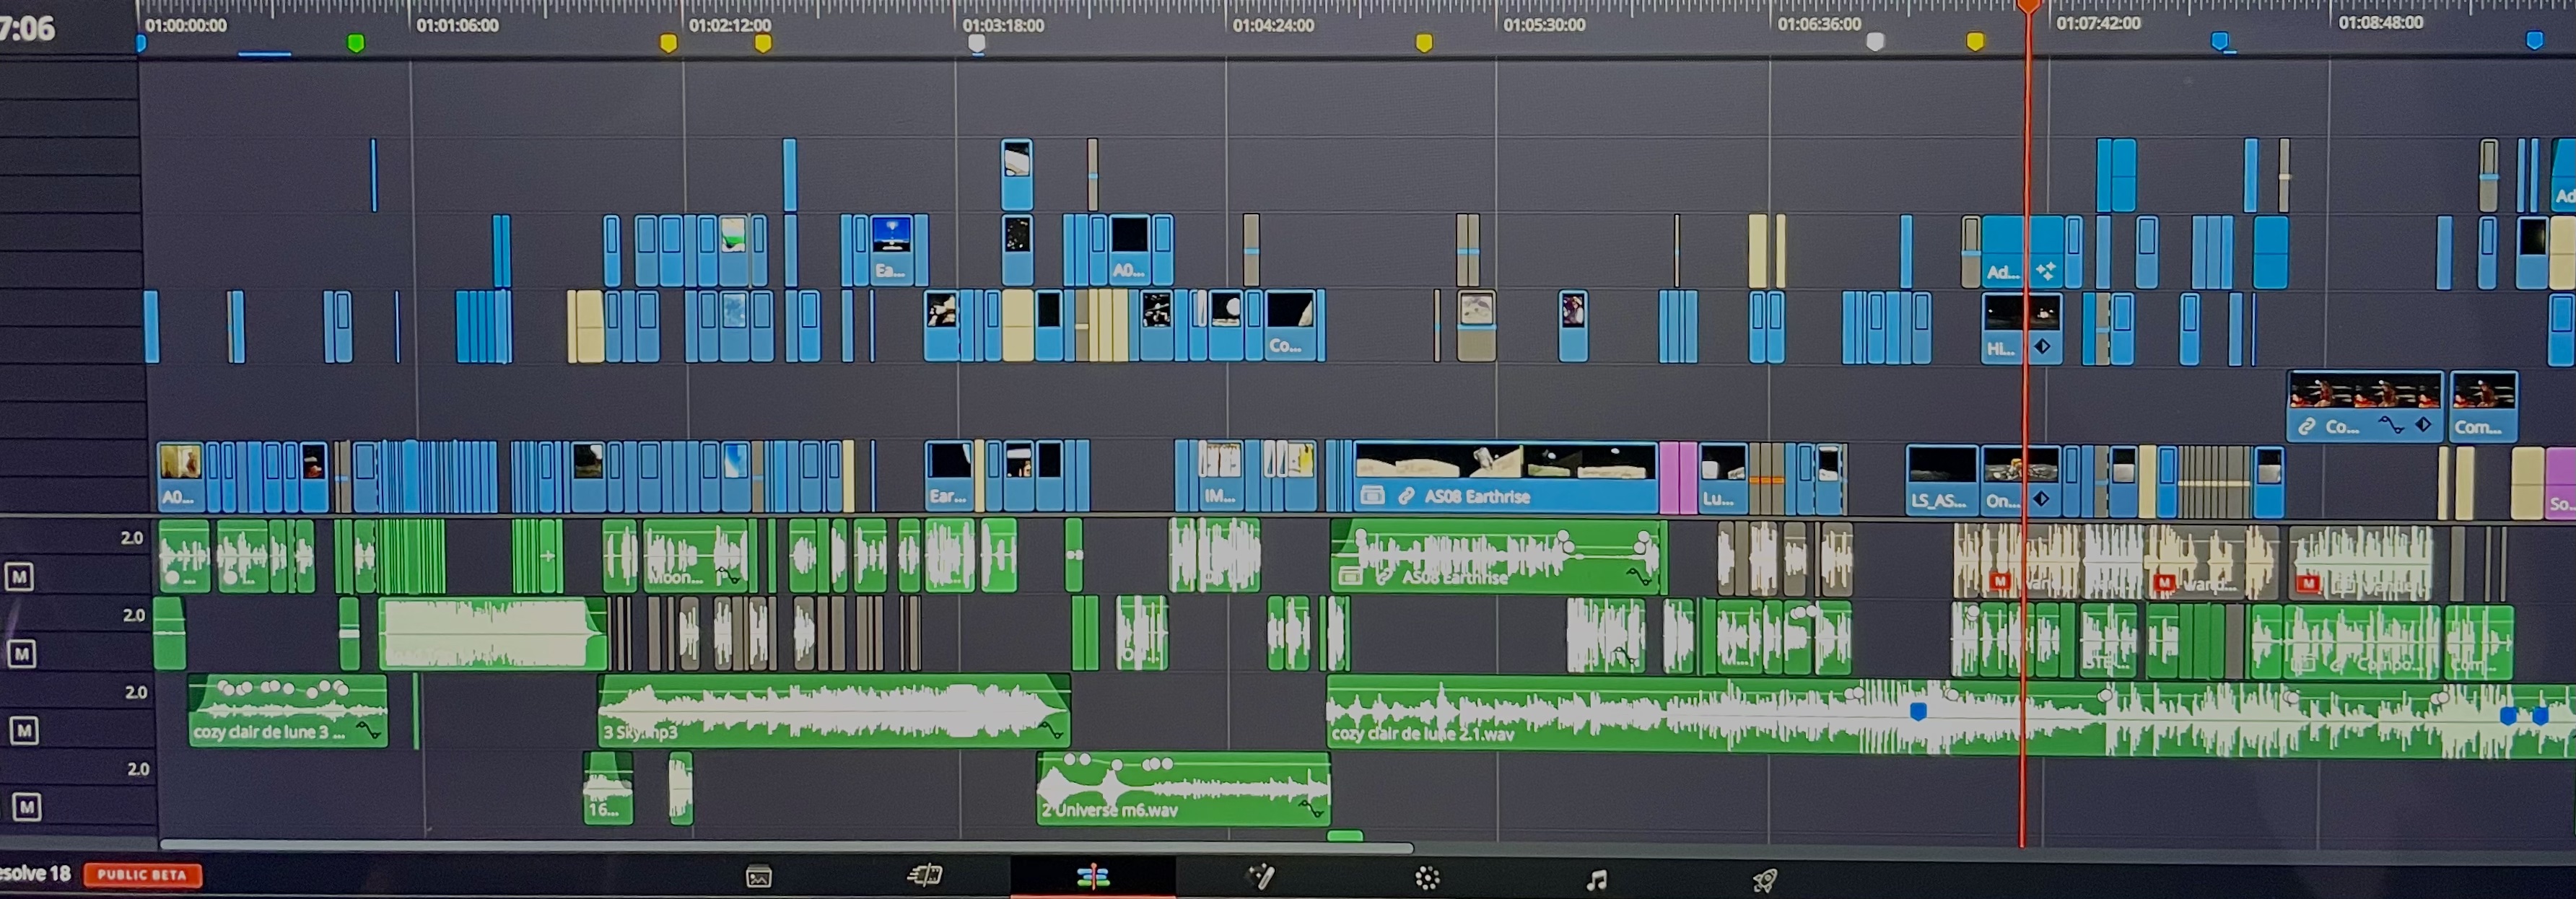Image resolution: width=2576 pixels, height=899 pixels.
Task: Click box icon on AS08 Earthrise video clip
Action: click(1373, 496)
